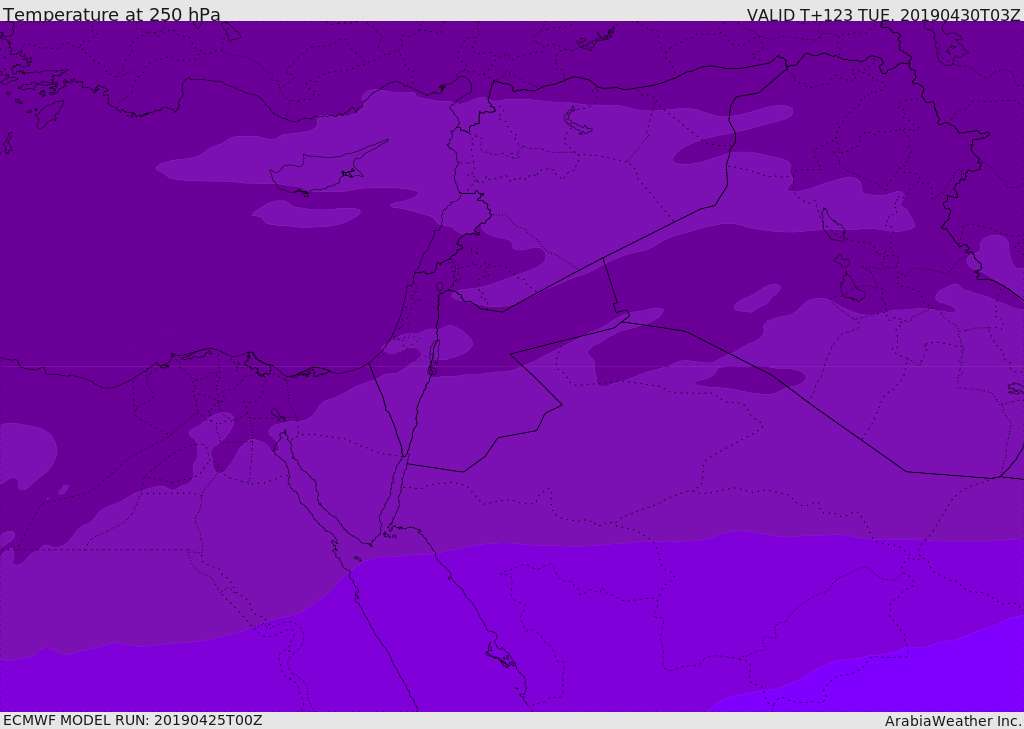Select the small islands in the southern Red Sea
The width and height of the screenshot is (1024, 729).
point(500,656)
